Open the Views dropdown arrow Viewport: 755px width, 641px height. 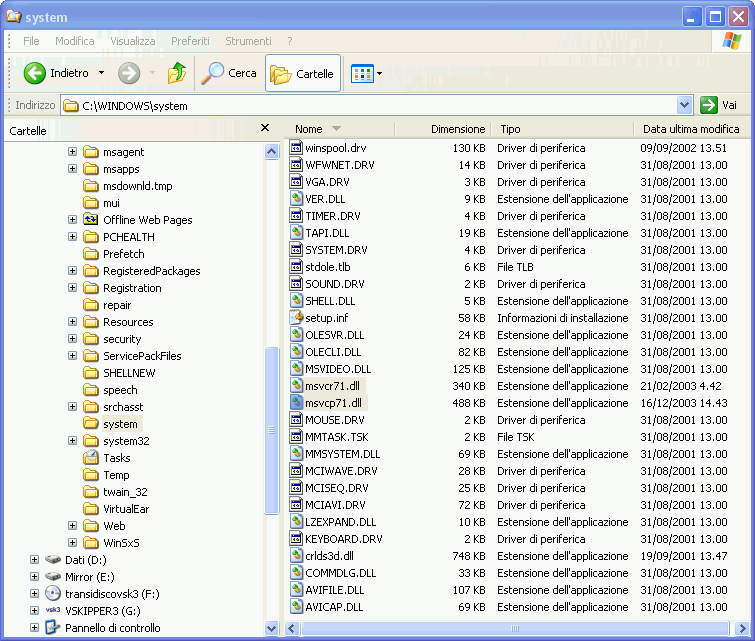(x=379, y=74)
